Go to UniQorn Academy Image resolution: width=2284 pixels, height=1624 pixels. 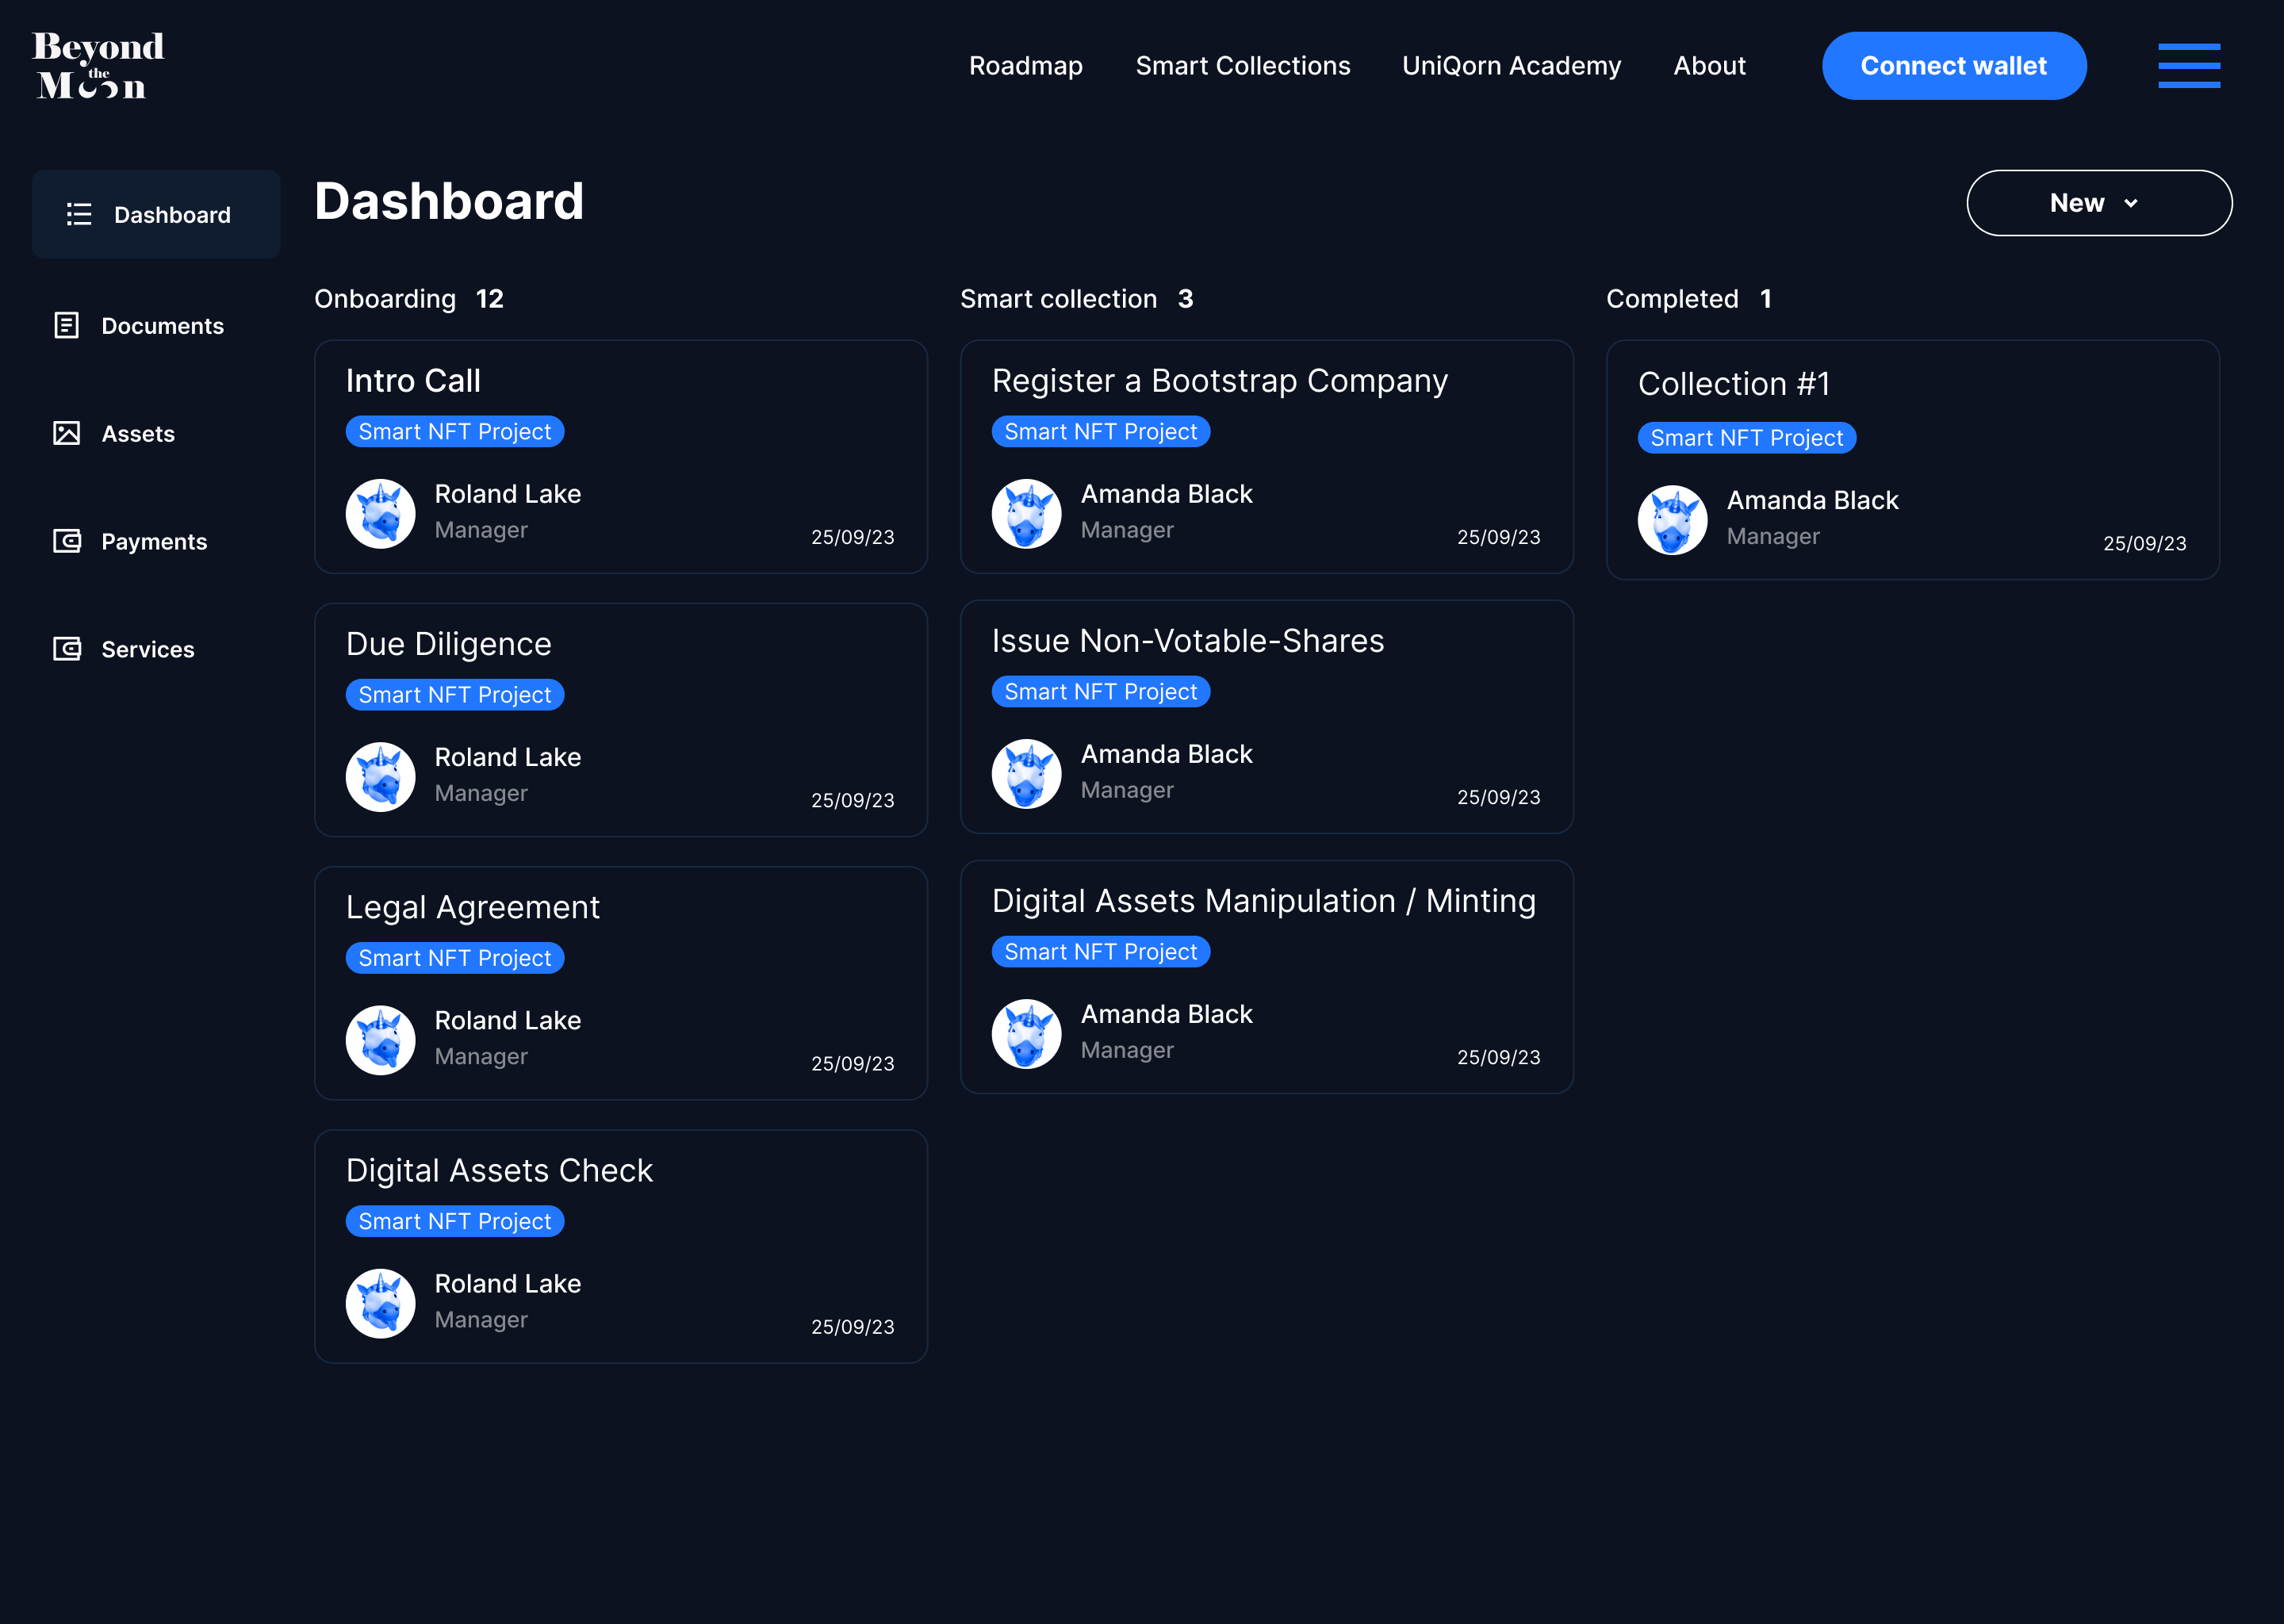tap(1511, 66)
